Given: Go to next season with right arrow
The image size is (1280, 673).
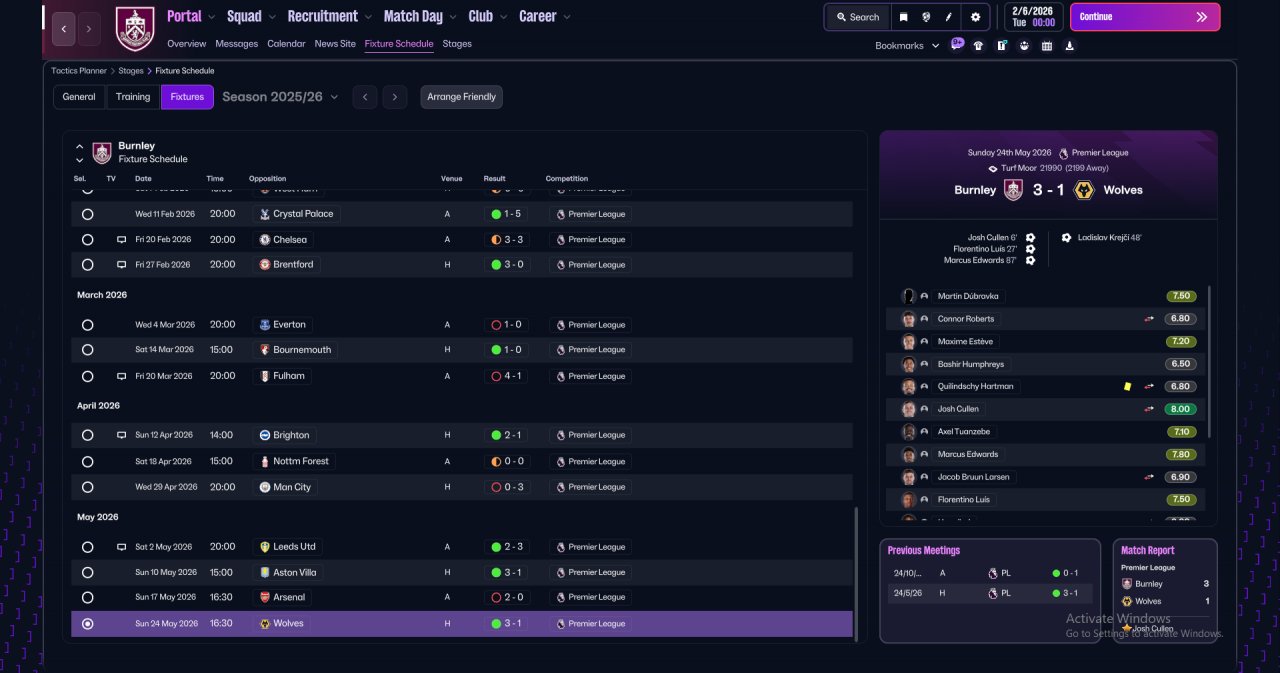Looking at the screenshot, I should (x=395, y=97).
